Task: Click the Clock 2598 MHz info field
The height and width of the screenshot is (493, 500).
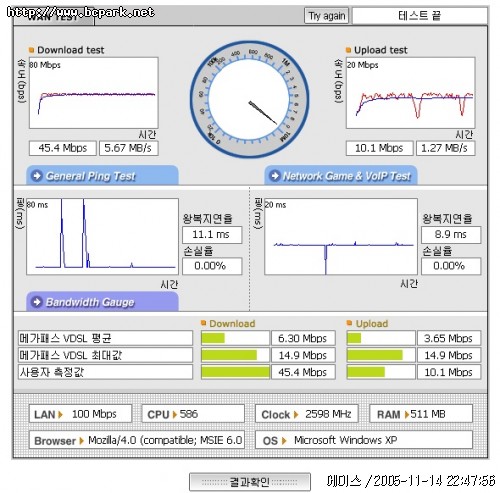Action: tap(307, 414)
